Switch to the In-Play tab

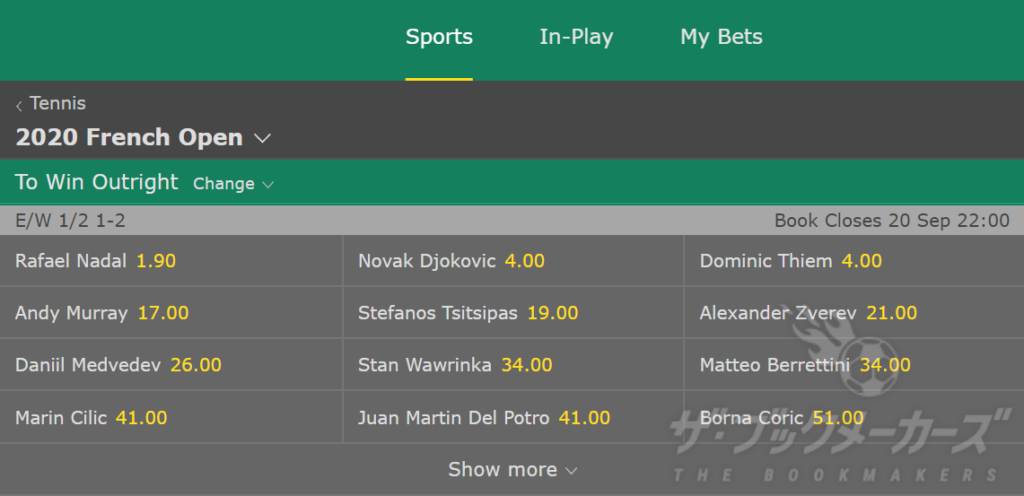[x=576, y=37]
